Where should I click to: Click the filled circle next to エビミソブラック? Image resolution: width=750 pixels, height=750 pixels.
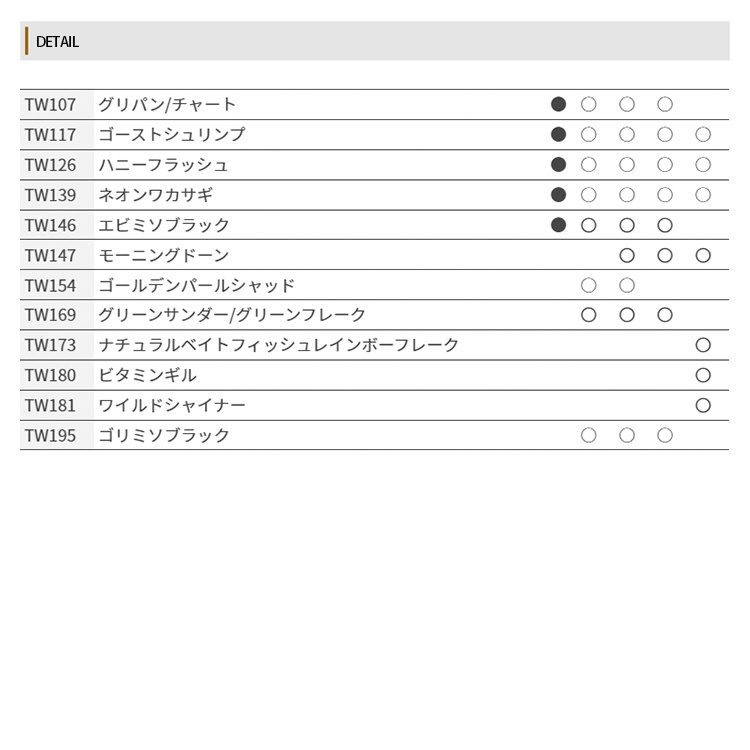(559, 225)
